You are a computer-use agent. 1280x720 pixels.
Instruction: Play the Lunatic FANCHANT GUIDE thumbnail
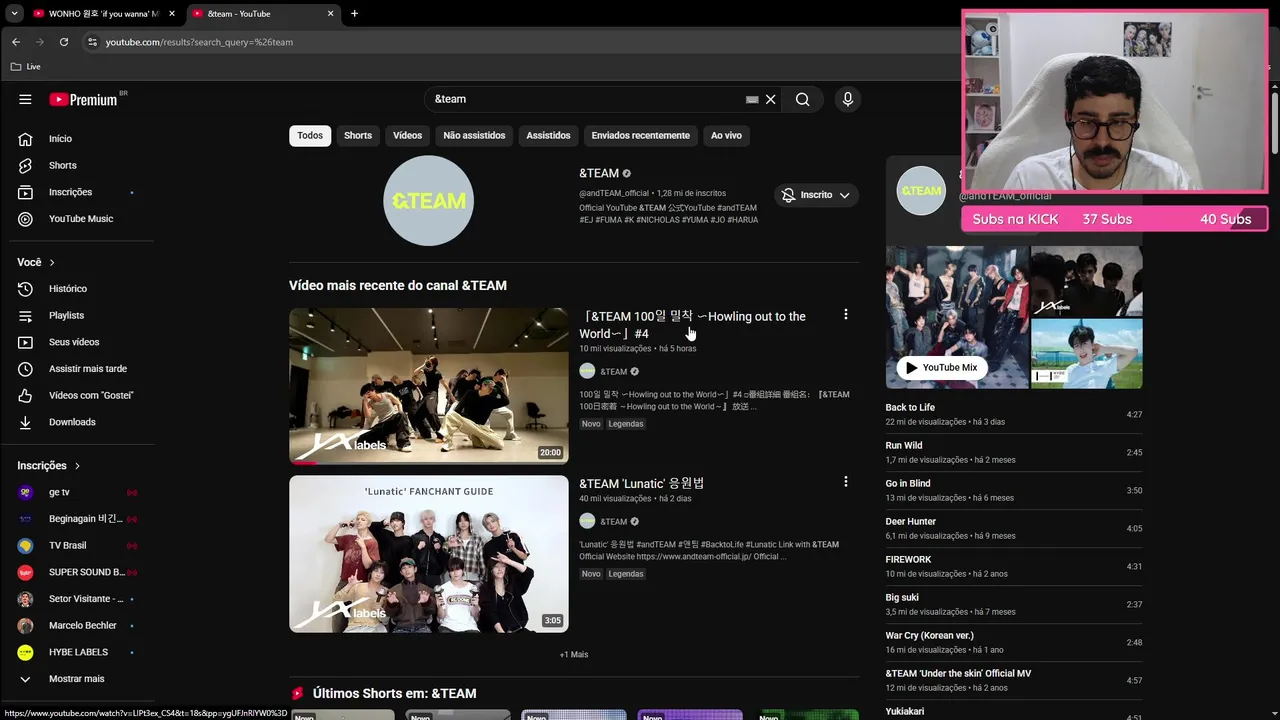429,554
